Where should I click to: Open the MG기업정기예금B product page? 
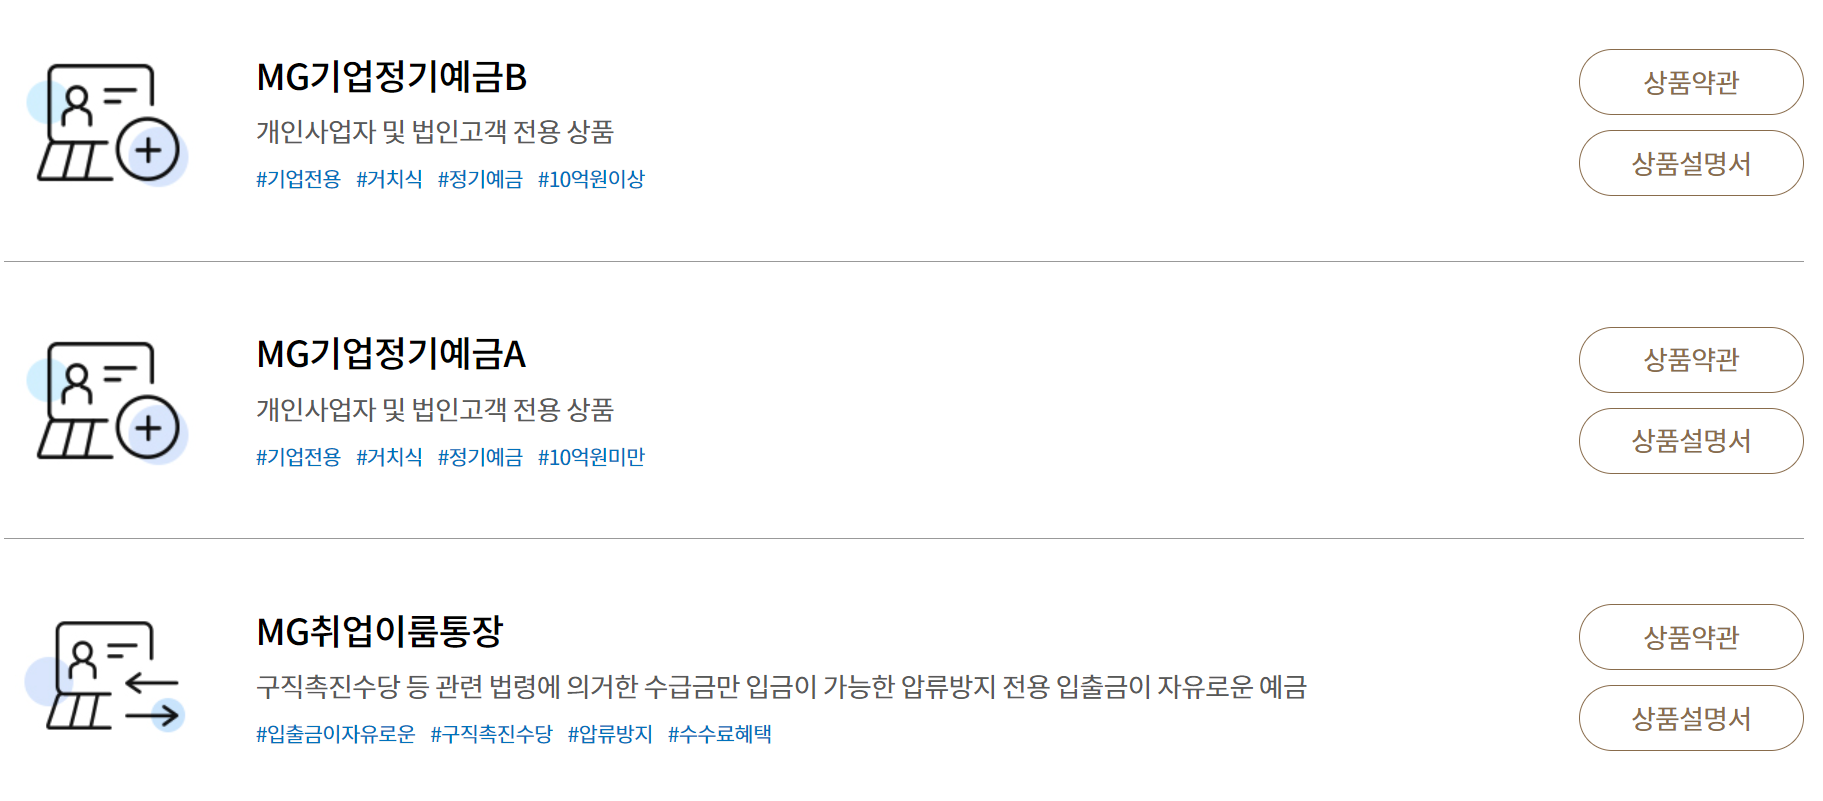pos(390,74)
